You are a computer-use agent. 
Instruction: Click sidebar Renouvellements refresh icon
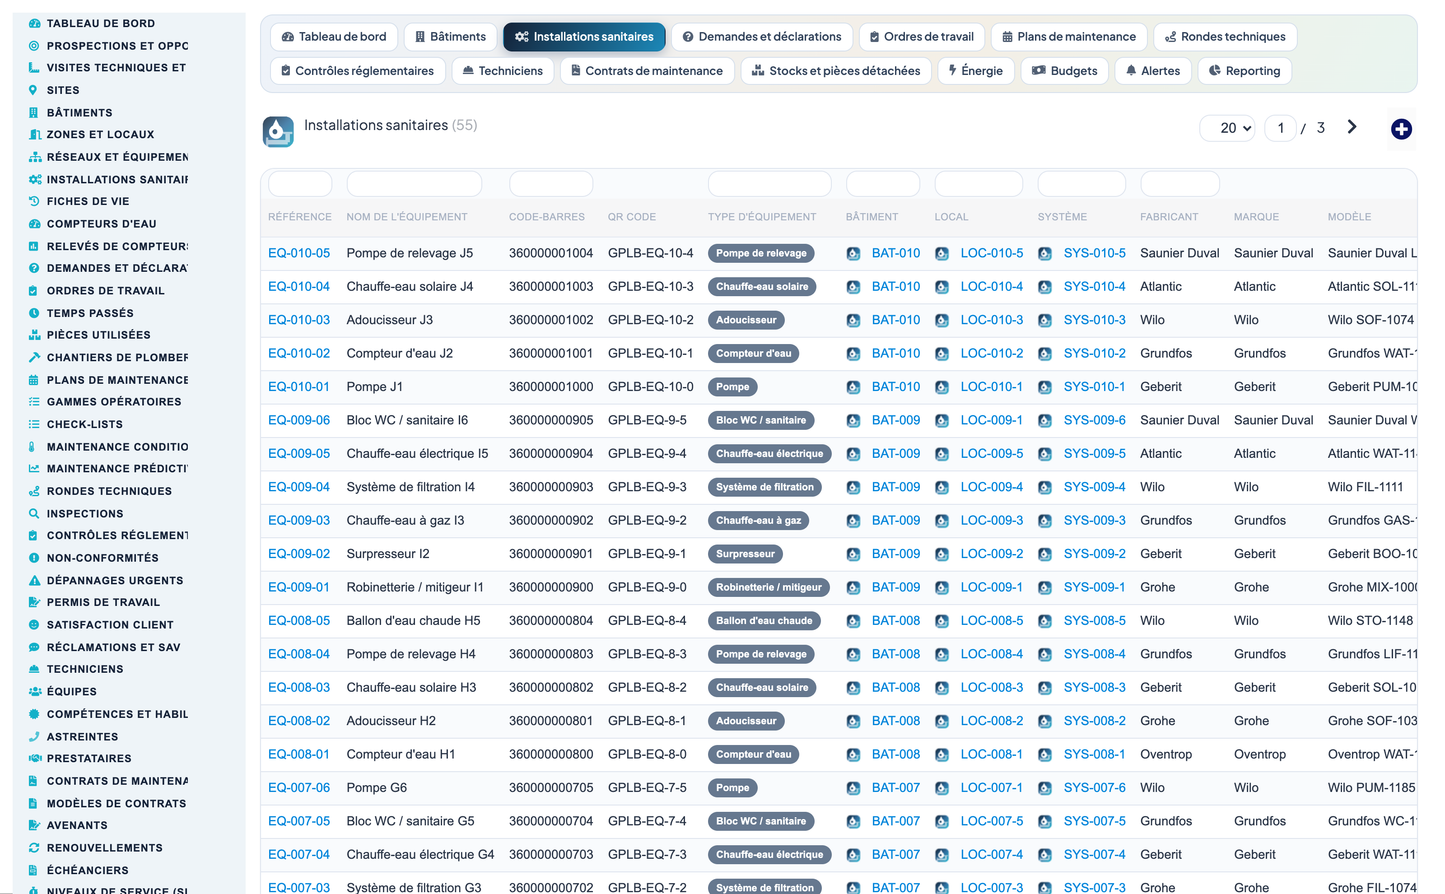(34, 847)
